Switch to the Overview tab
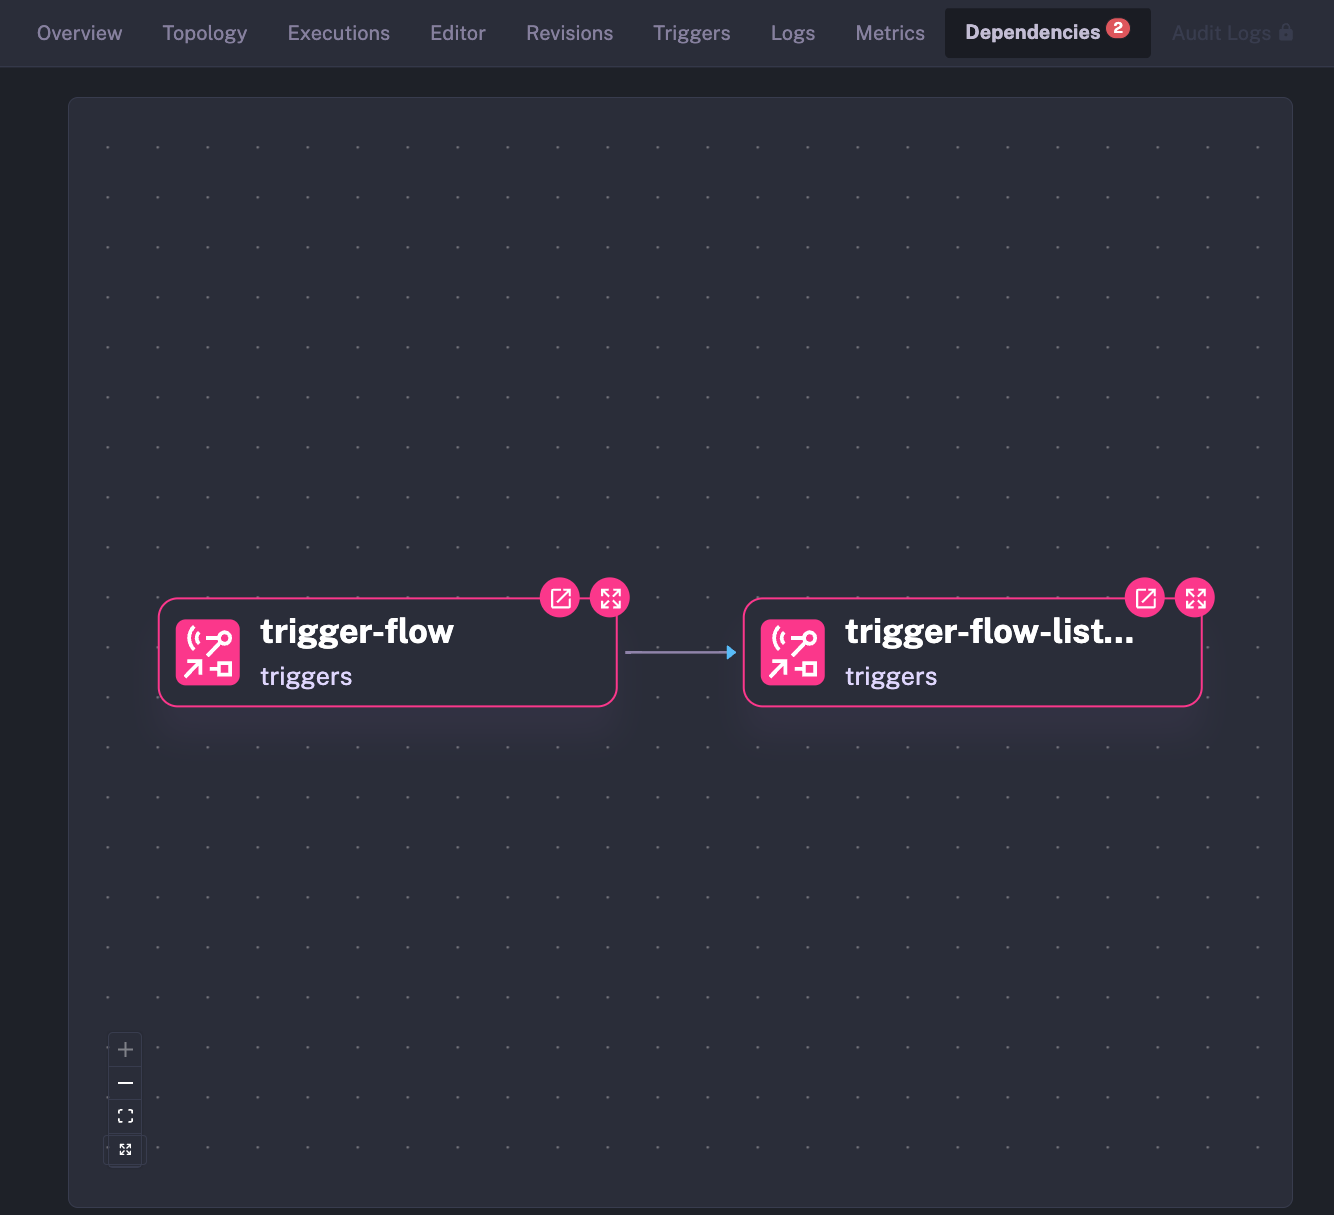Screen dimensions: 1334x1215 click(x=79, y=33)
